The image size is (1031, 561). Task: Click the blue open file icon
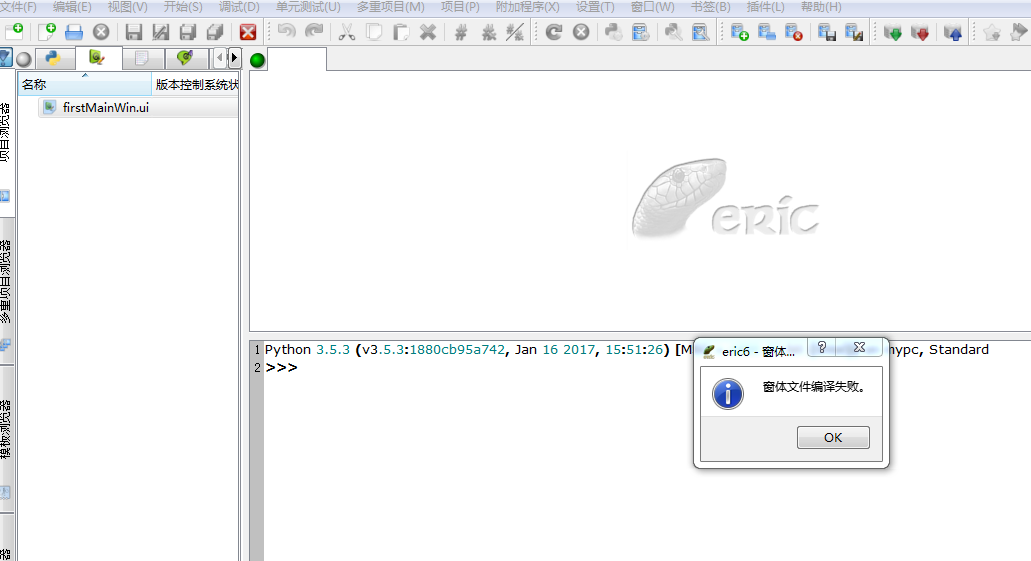(74, 32)
